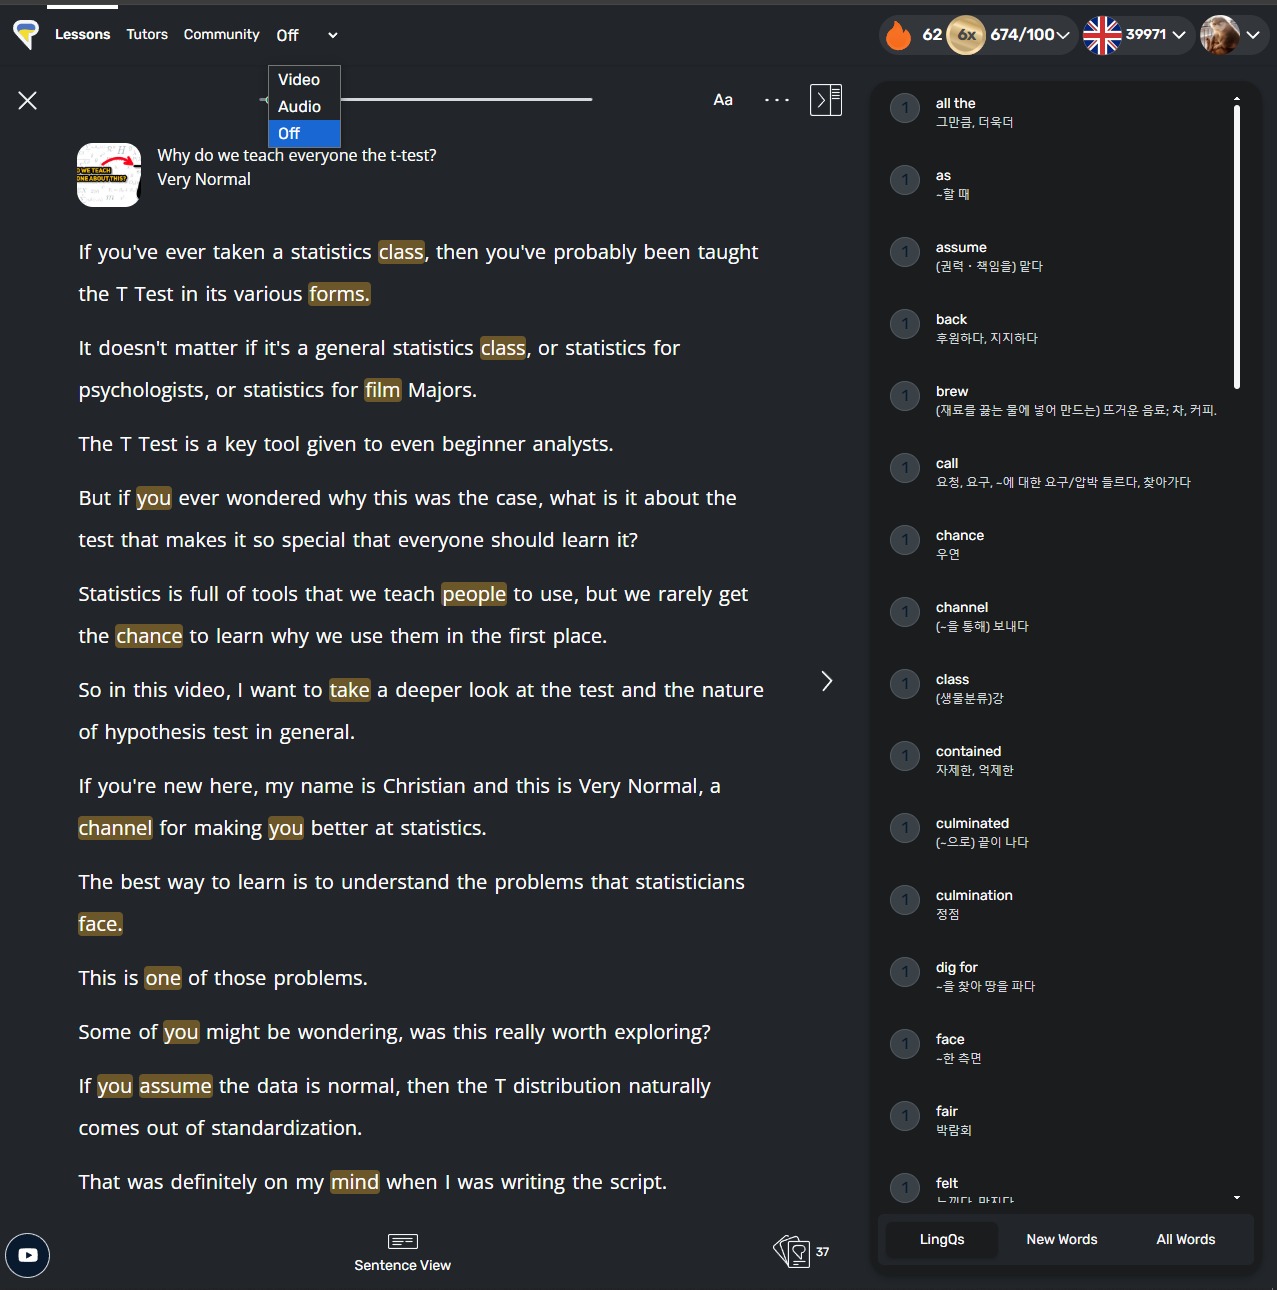The width and height of the screenshot is (1277, 1290).
Task: Click the LingQ logo icon
Action: click(26, 34)
